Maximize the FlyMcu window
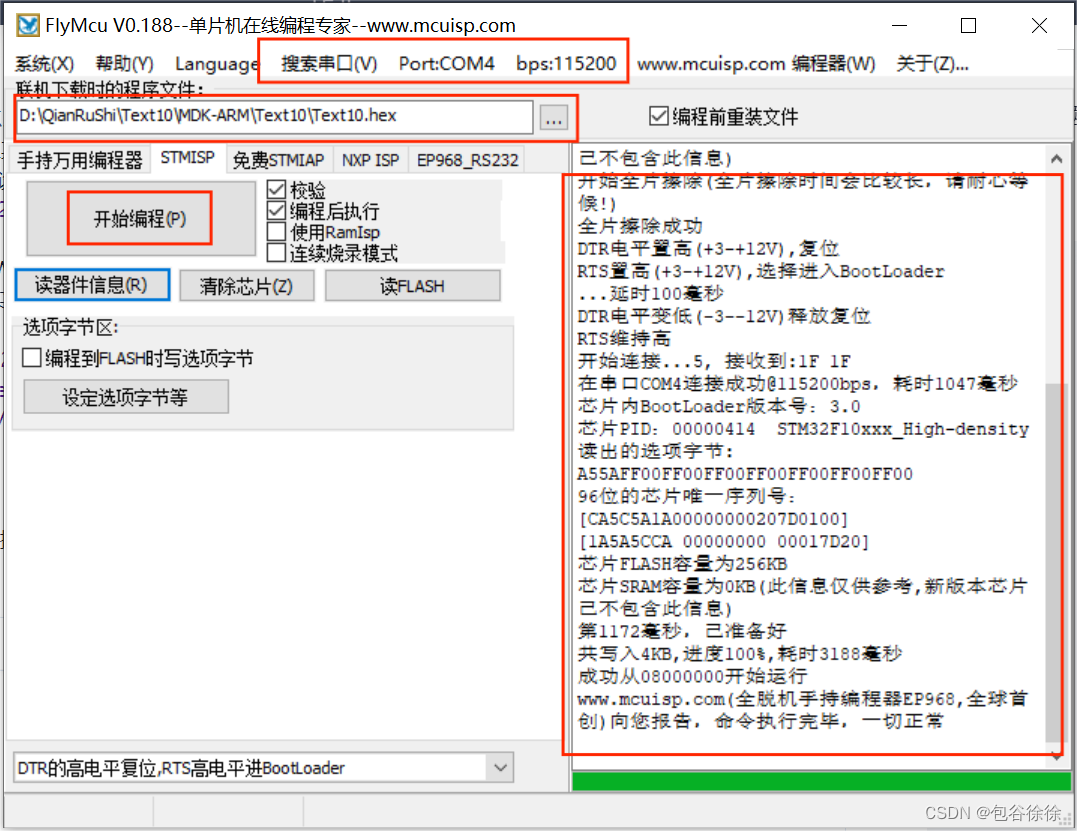 point(968,25)
